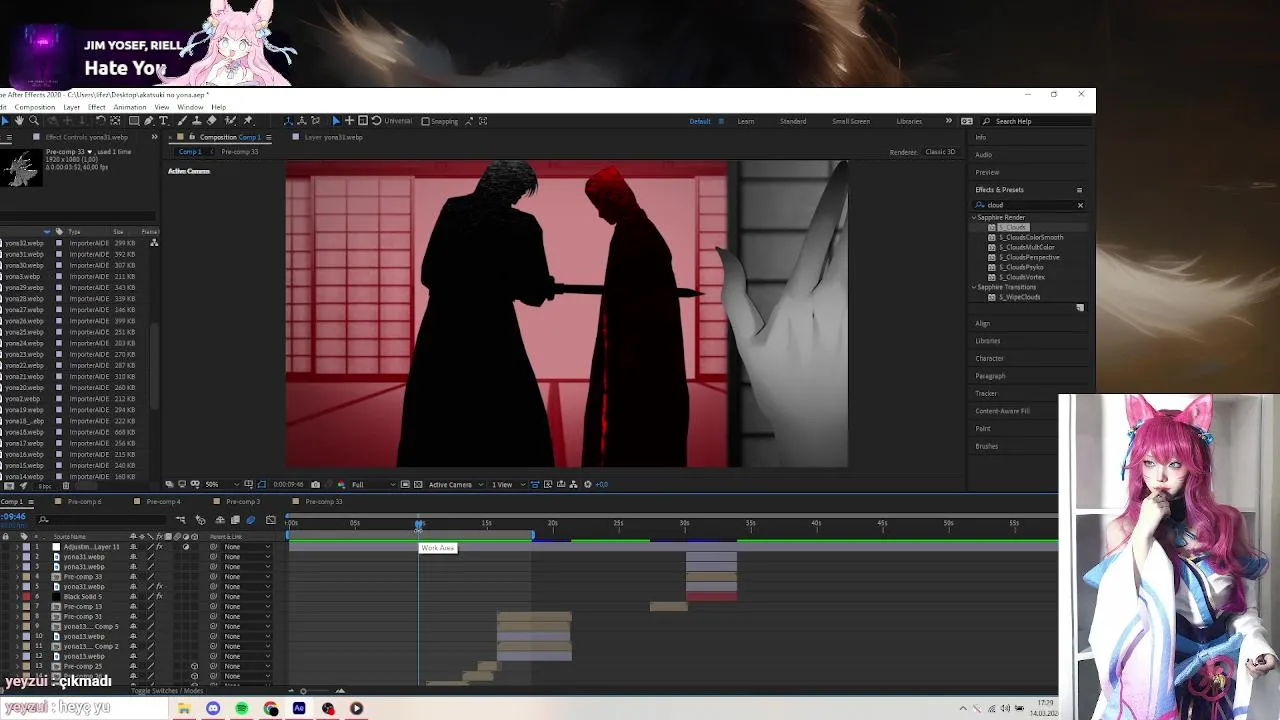Viewport: 1280px width, 720px height.
Task: Open Discord from the taskbar
Action: (x=213, y=708)
